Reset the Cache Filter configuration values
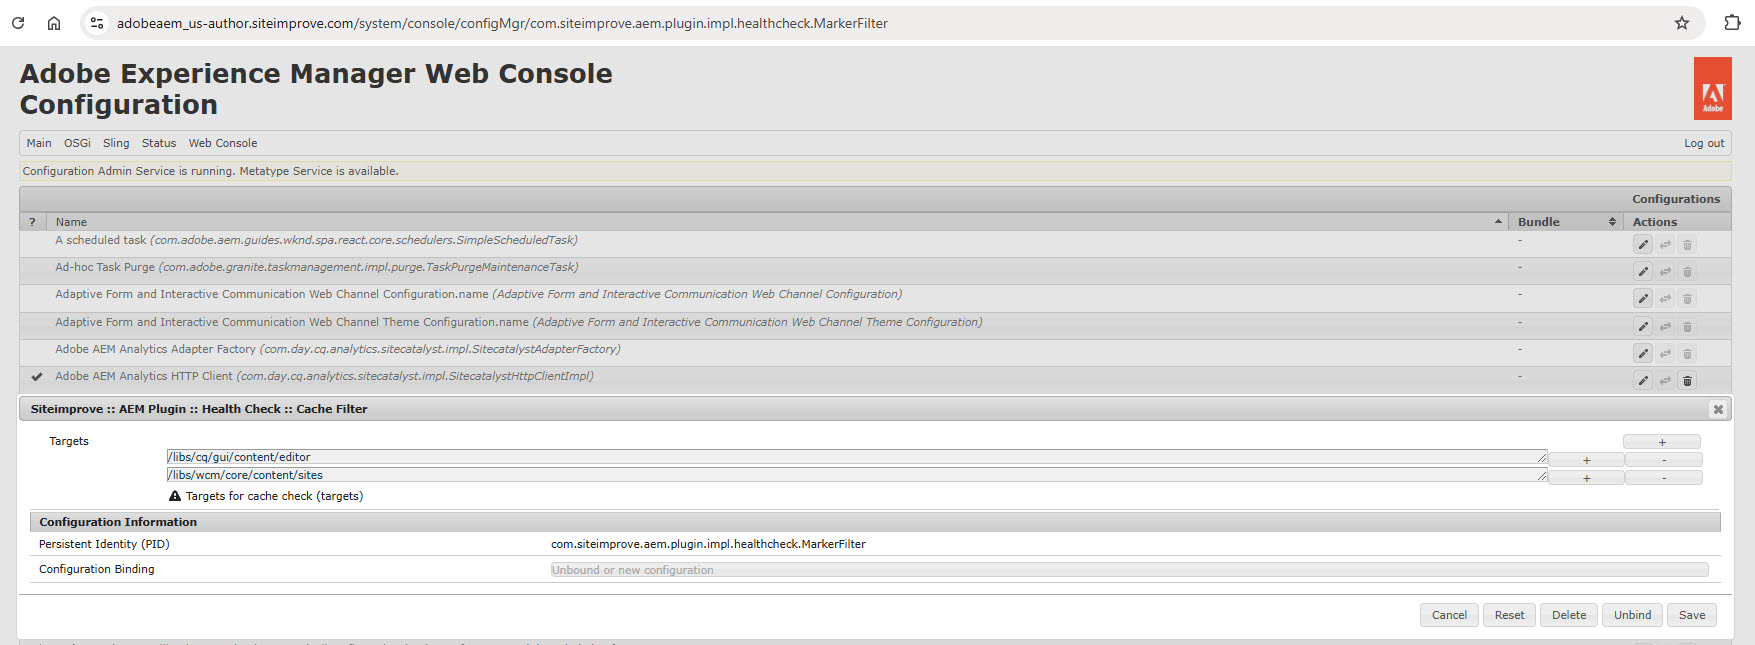This screenshot has width=1755, height=645. tap(1509, 615)
